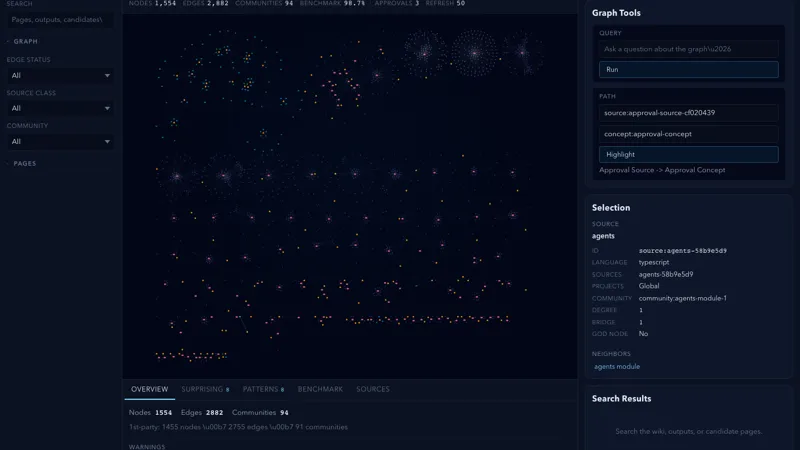The height and width of the screenshot is (450, 800).
Task: Click the Communities 94 count in overview
Action: click(x=260, y=412)
